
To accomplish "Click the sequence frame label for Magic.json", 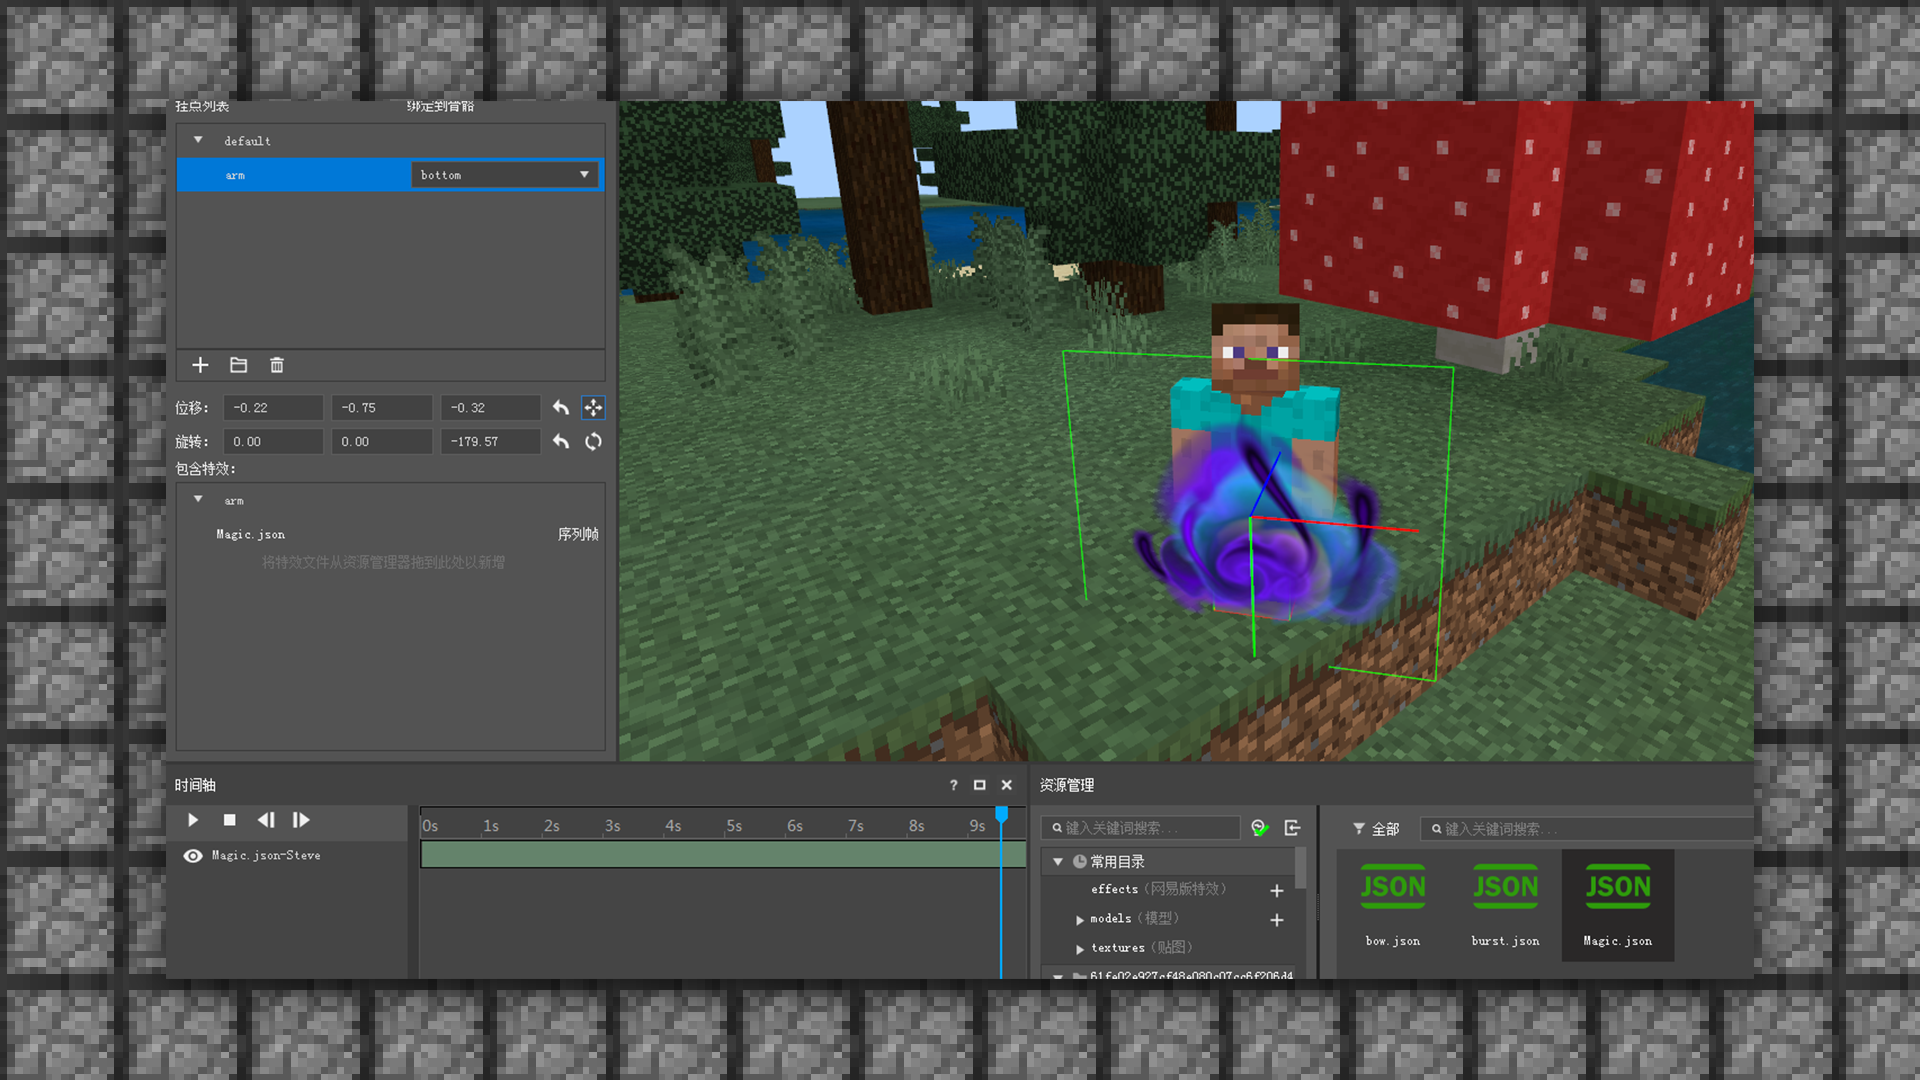I will click(x=578, y=535).
